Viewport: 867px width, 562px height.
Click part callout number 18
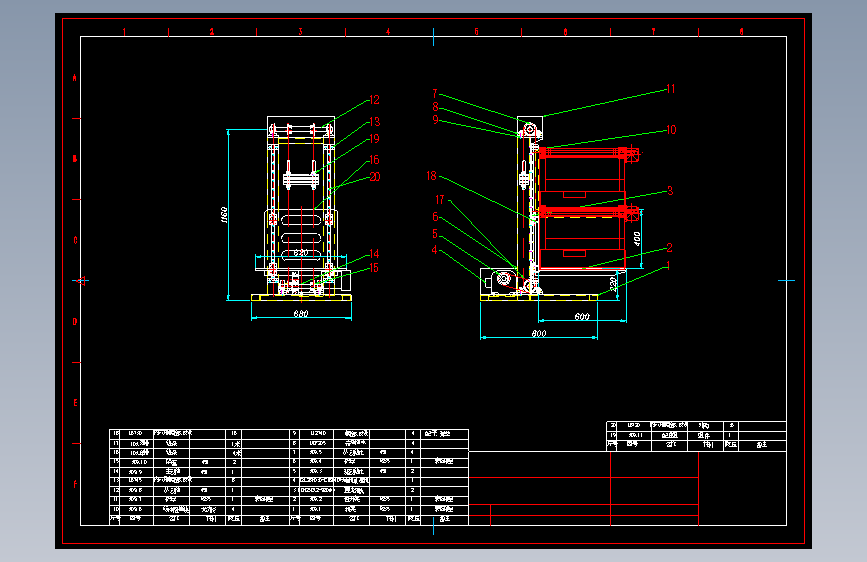click(431, 176)
